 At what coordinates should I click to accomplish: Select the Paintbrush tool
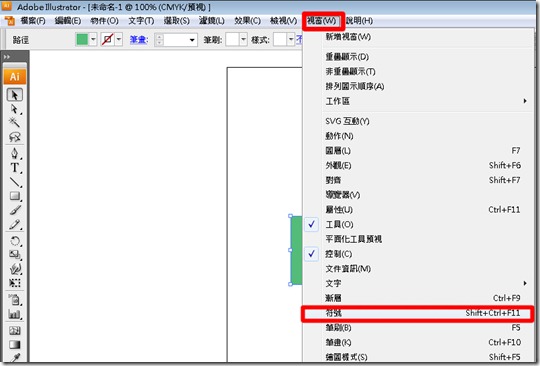(x=15, y=210)
